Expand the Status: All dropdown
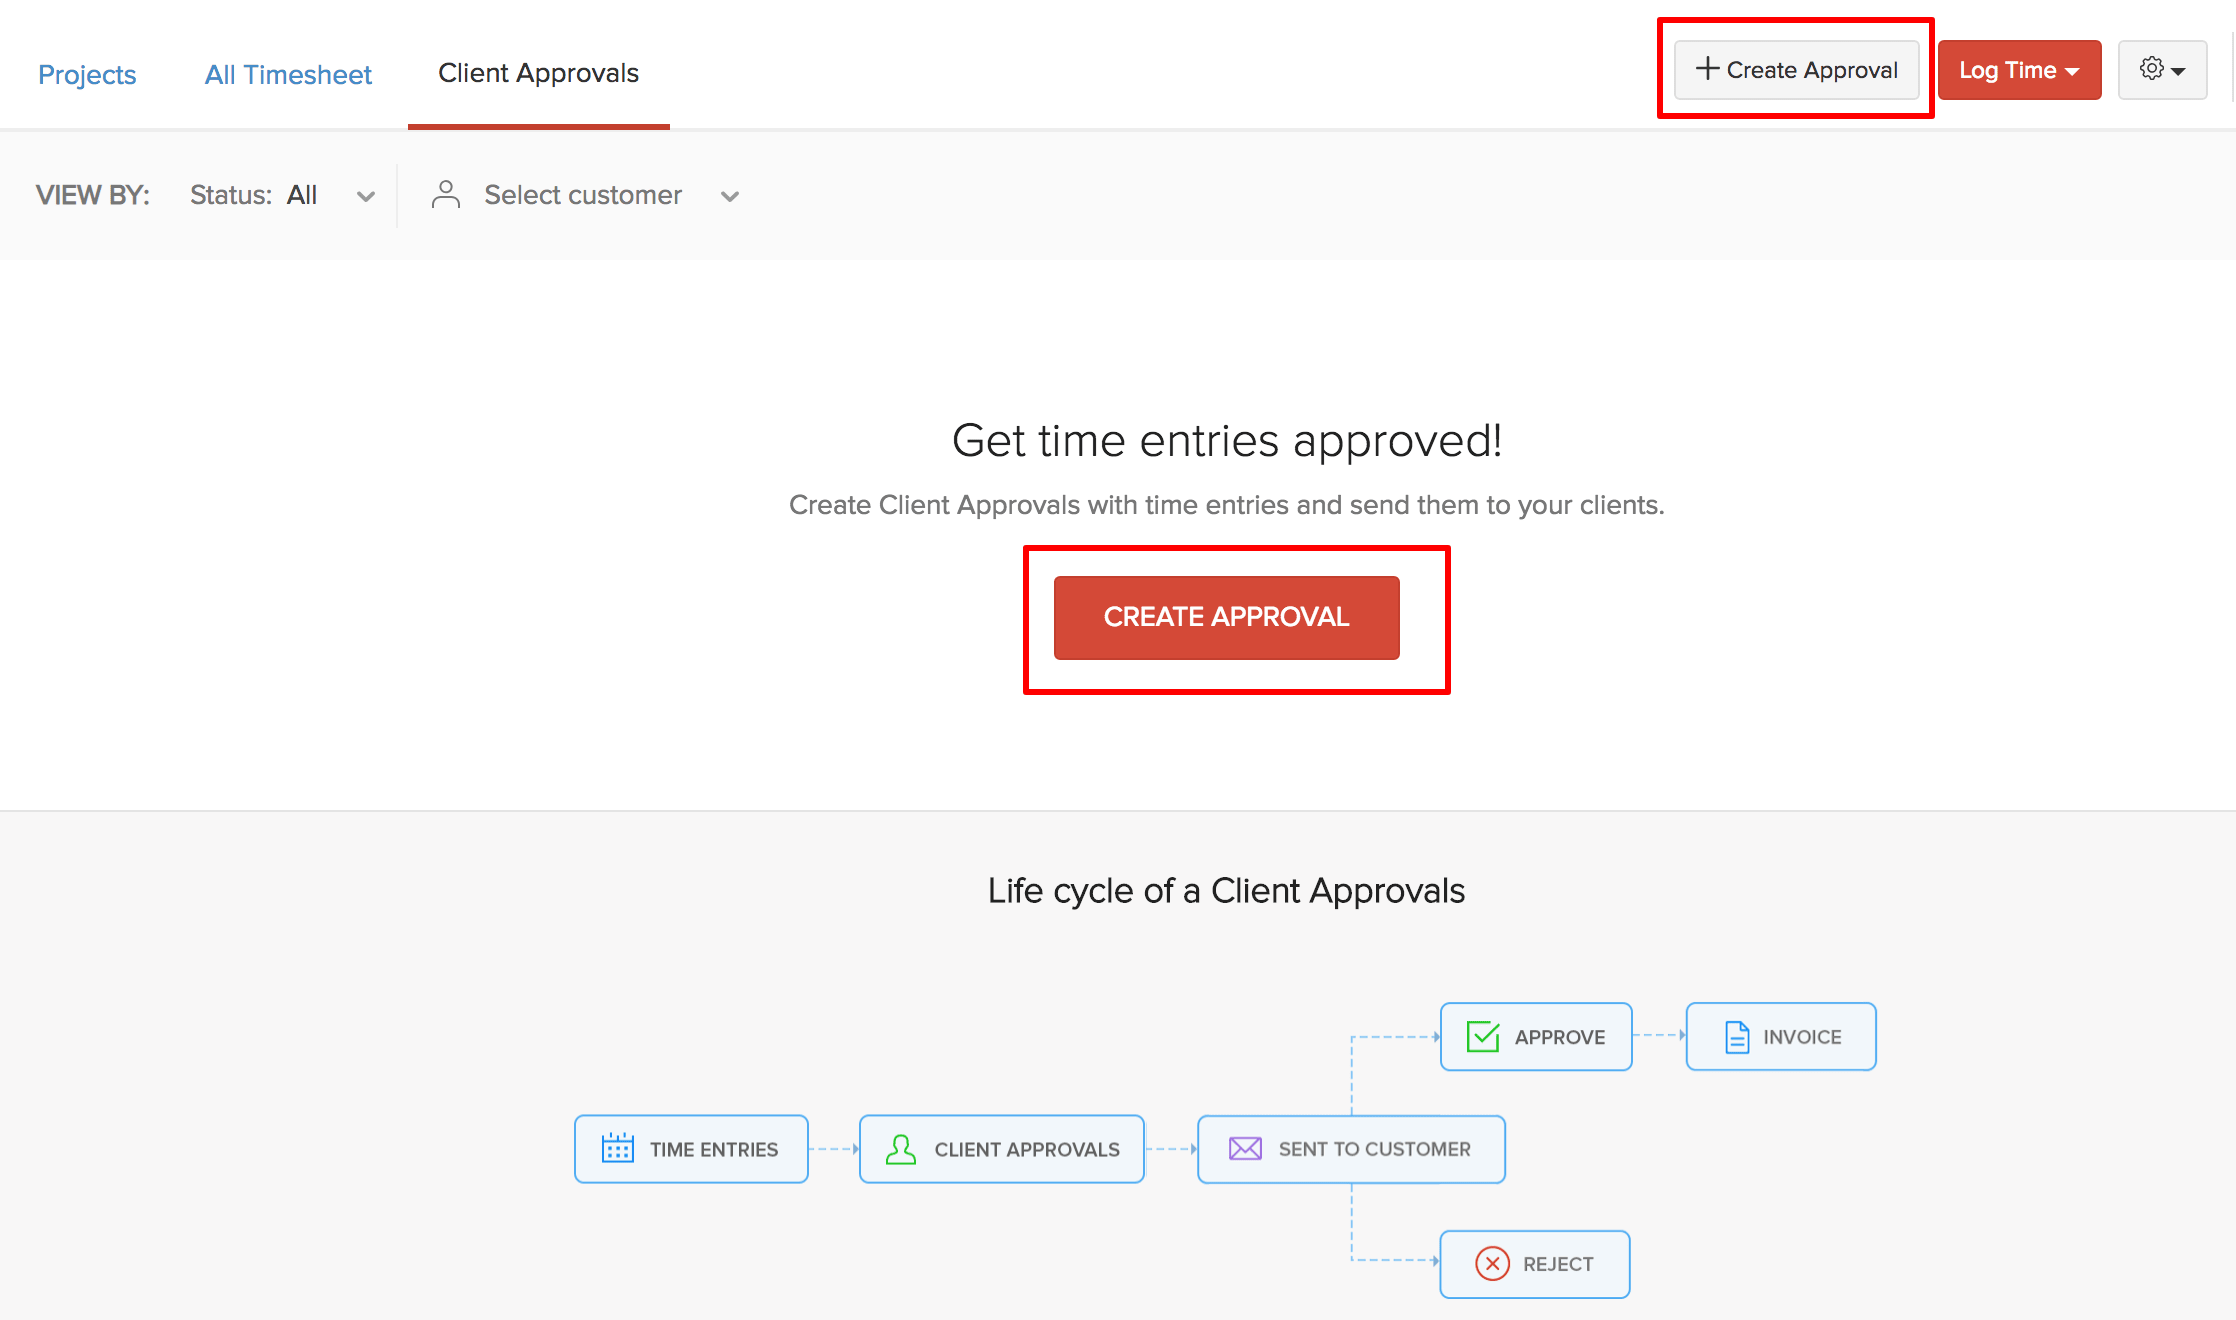The height and width of the screenshot is (1320, 2236). tap(366, 196)
